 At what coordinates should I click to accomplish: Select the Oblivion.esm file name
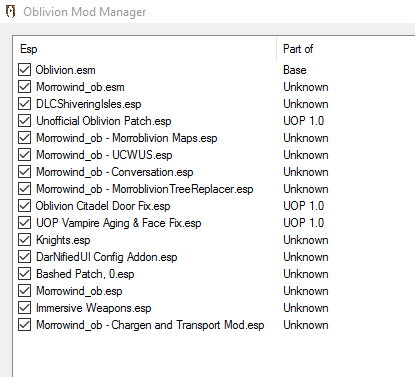[66, 70]
